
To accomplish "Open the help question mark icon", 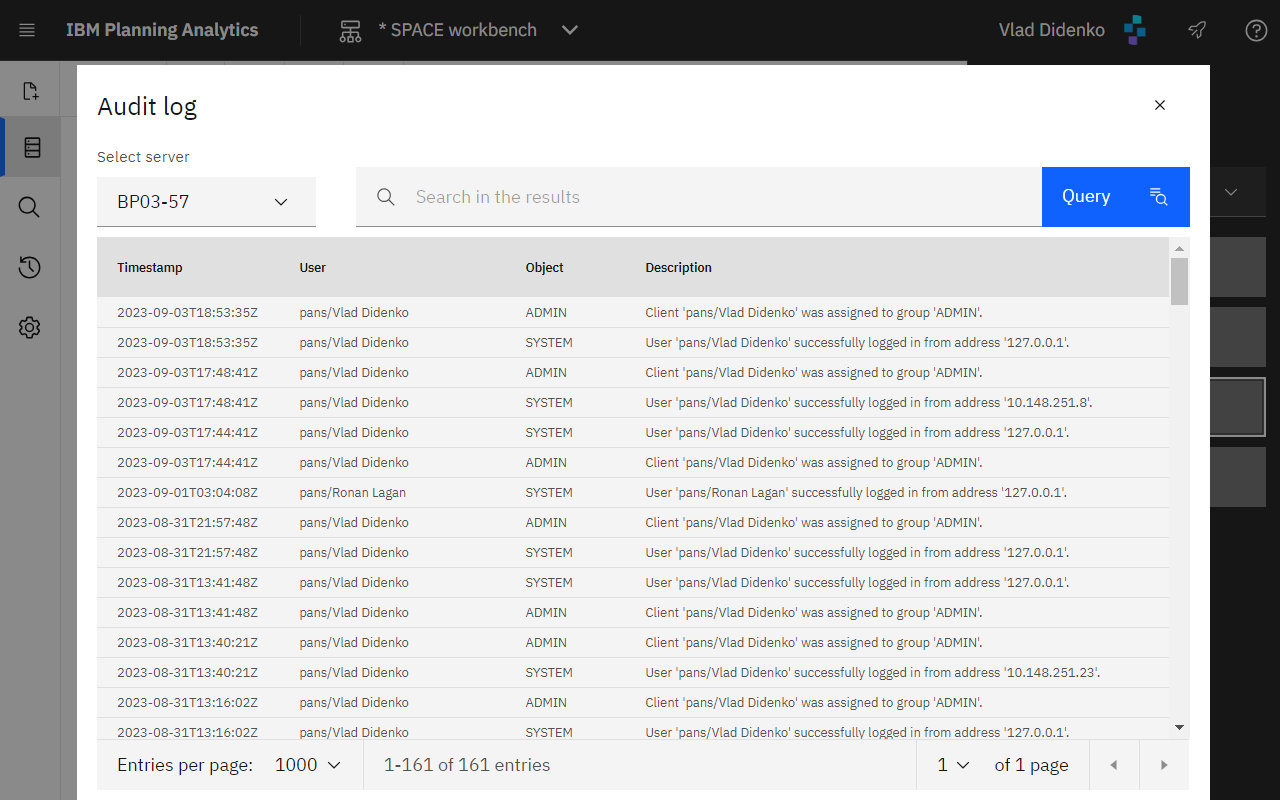I will coord(1256,30).
